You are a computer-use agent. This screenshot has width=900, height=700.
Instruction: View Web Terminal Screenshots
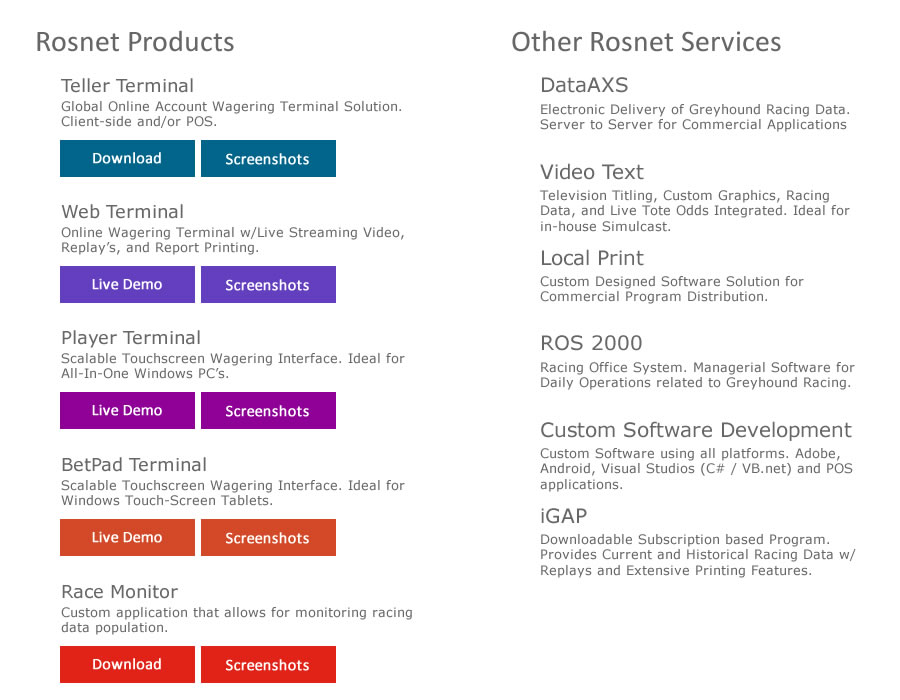pos(268,284)
